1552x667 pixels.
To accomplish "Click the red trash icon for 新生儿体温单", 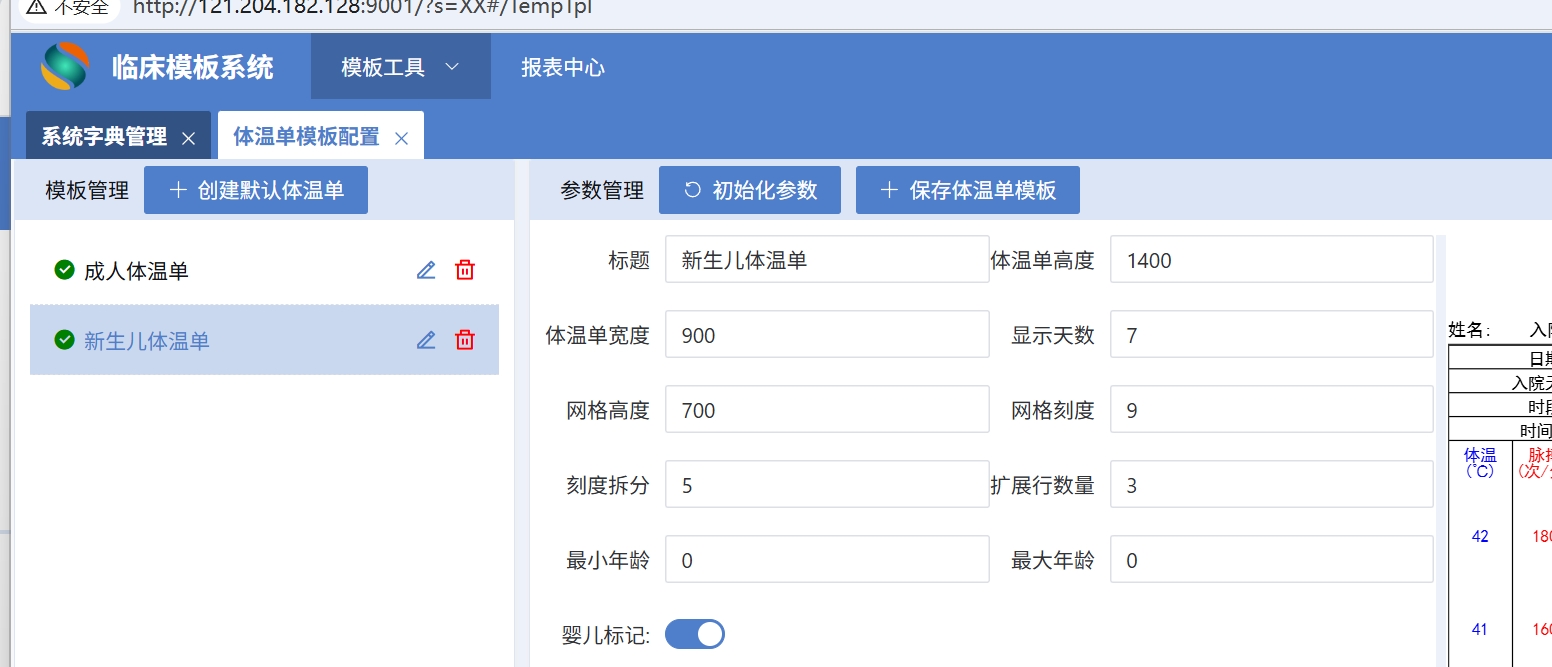I will point(465,341).
